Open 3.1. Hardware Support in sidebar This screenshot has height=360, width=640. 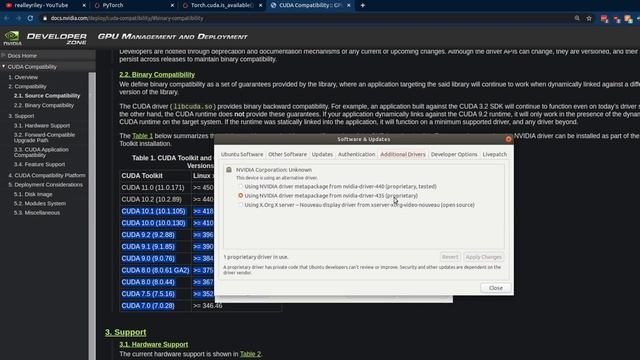[42, 126]
